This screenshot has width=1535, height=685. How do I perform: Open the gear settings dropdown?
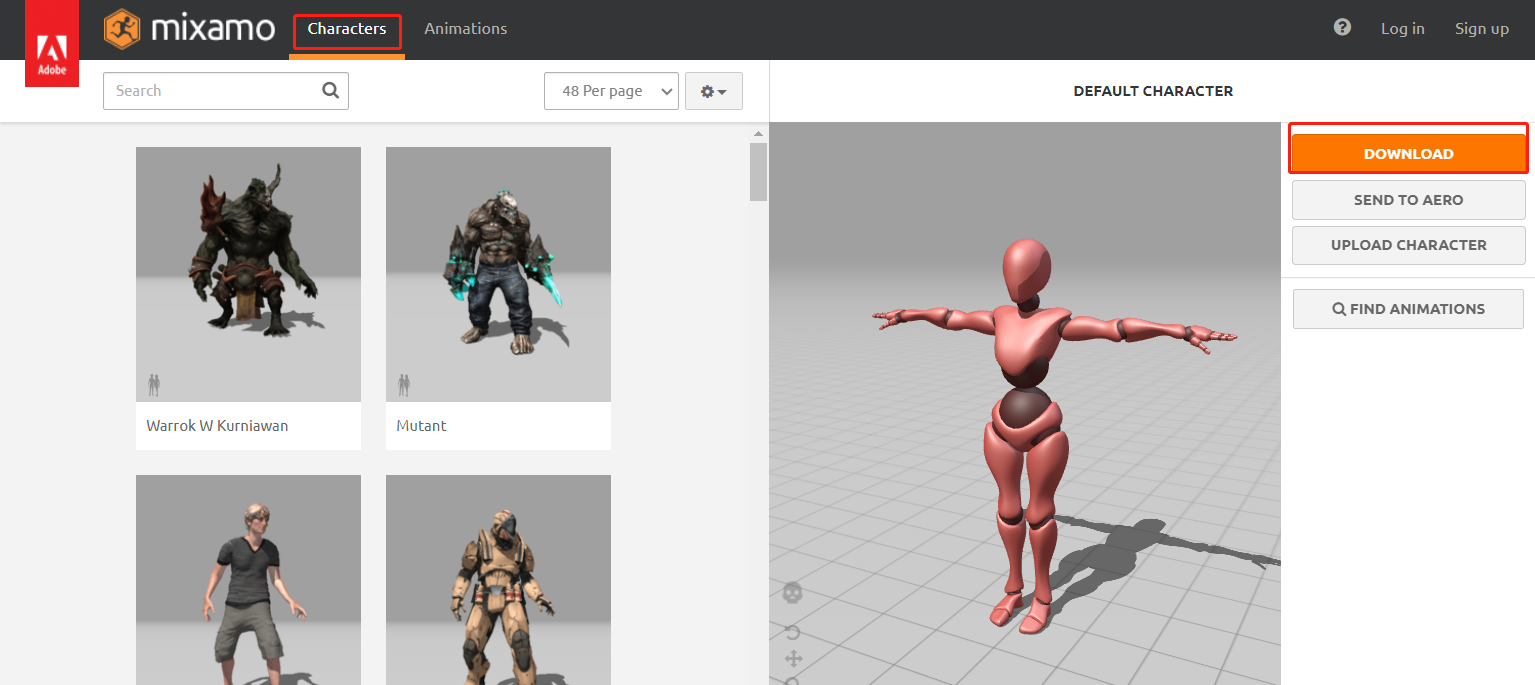coord(713,91)
